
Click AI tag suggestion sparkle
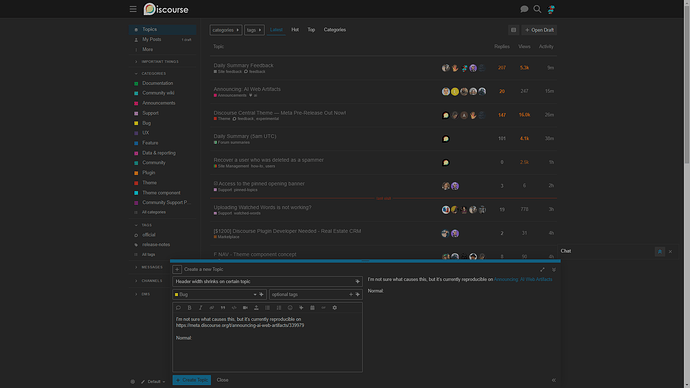(357, 294)
